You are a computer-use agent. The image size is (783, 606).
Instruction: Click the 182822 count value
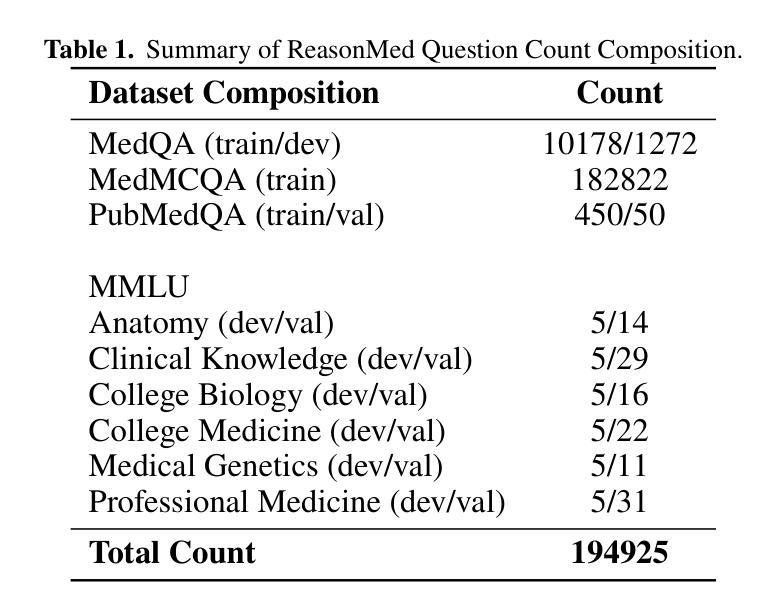click(619, 180)
